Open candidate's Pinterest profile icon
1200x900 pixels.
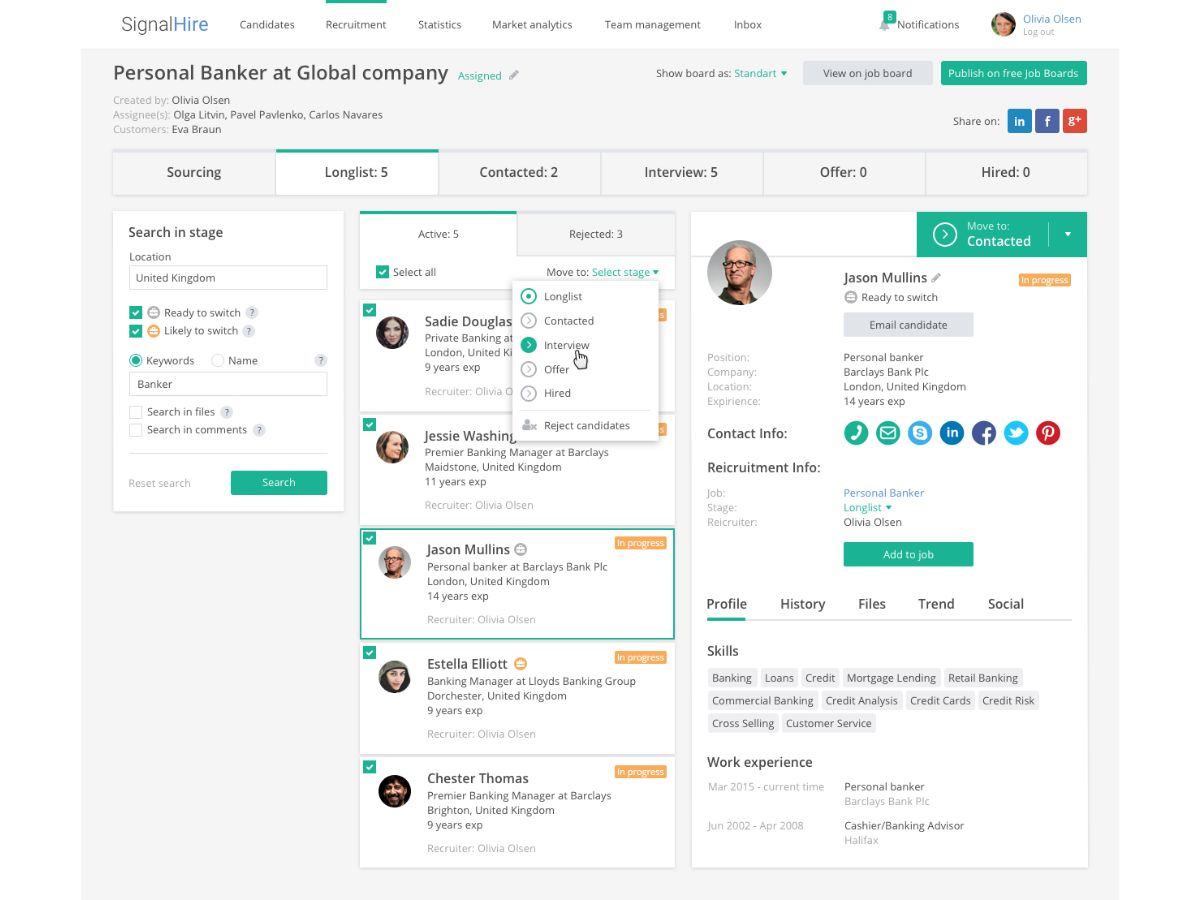click(1048, 433)
